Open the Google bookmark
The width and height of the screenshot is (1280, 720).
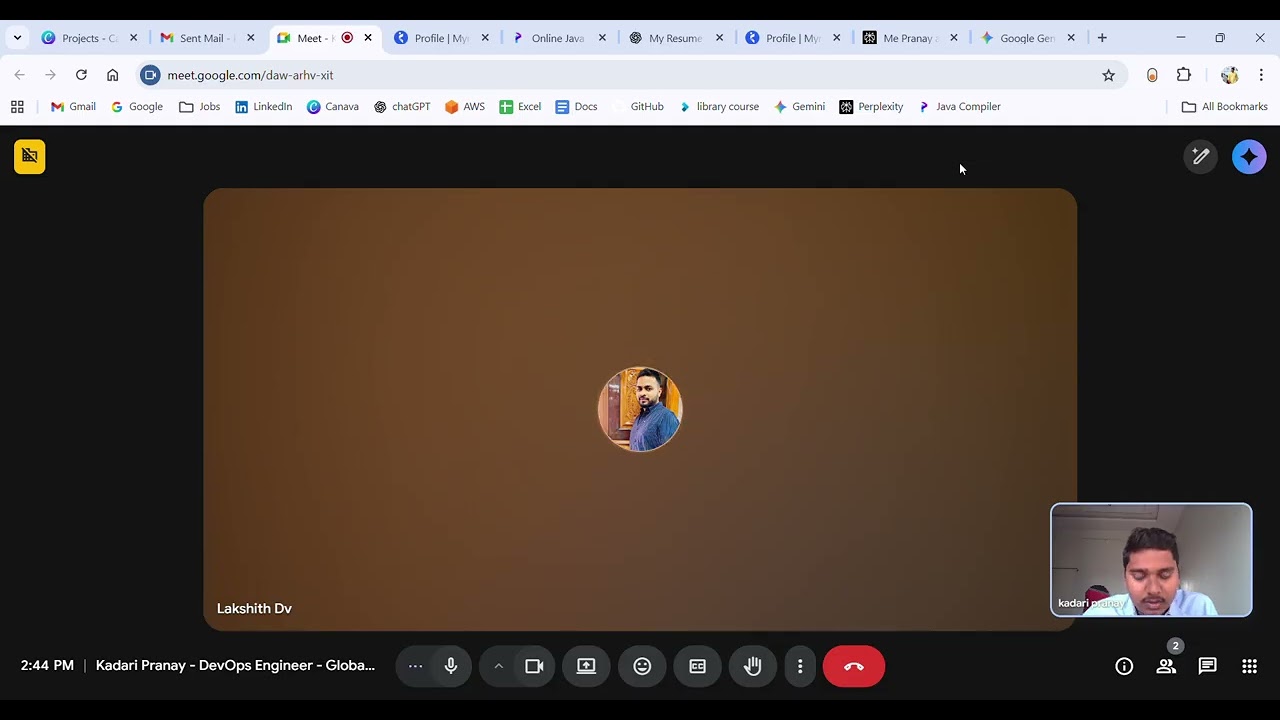pyautogui.click(x=136, y=107)
